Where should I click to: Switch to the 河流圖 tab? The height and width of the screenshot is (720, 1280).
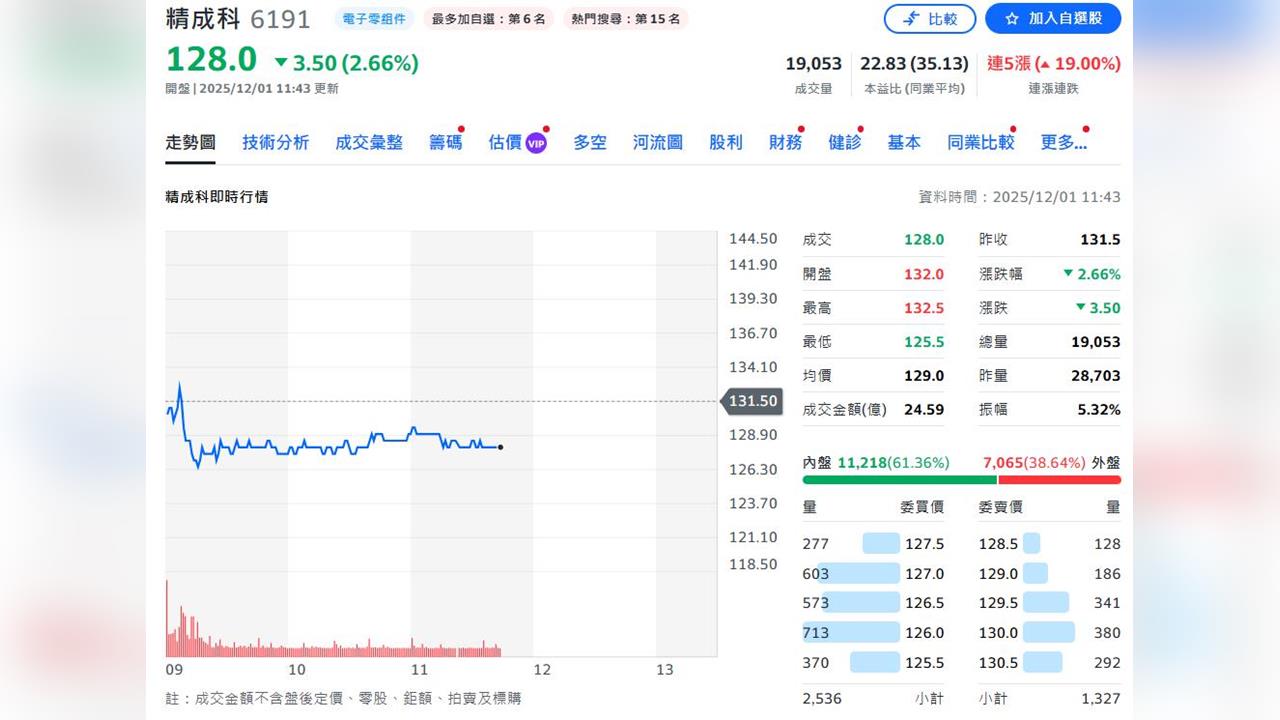656,142
